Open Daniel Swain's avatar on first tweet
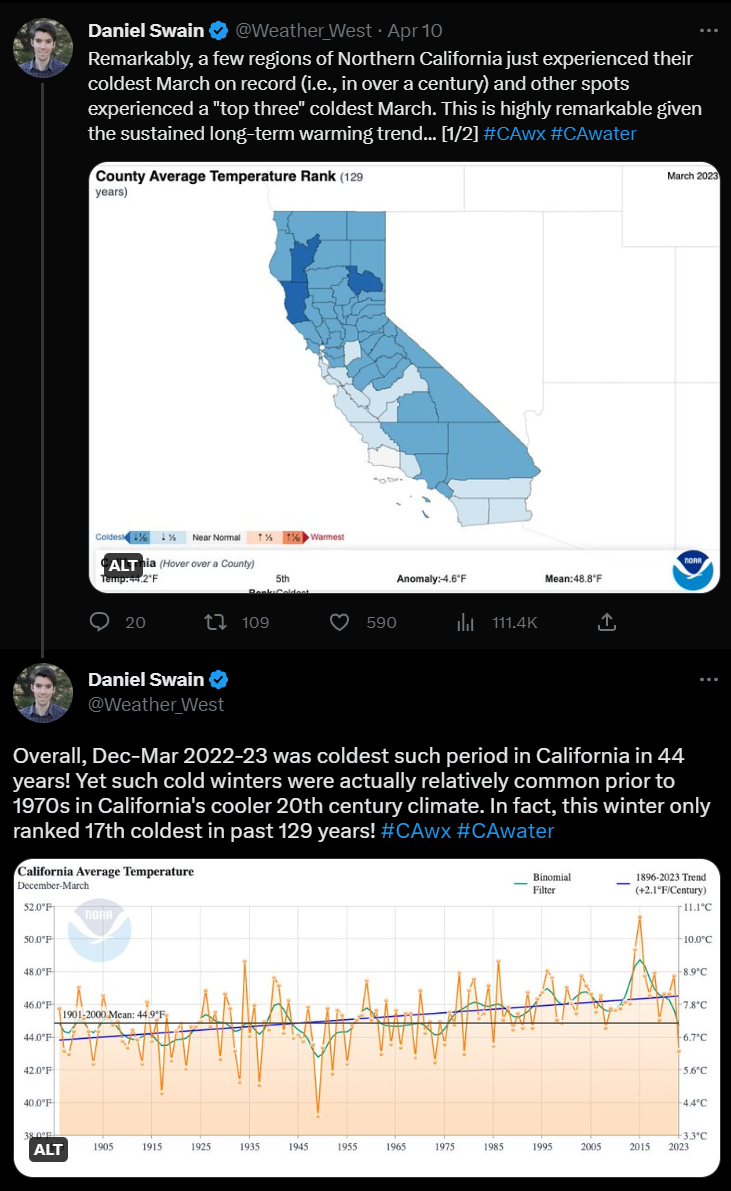The width and height of the screenshot is (731, 1191). click(43, 48)
